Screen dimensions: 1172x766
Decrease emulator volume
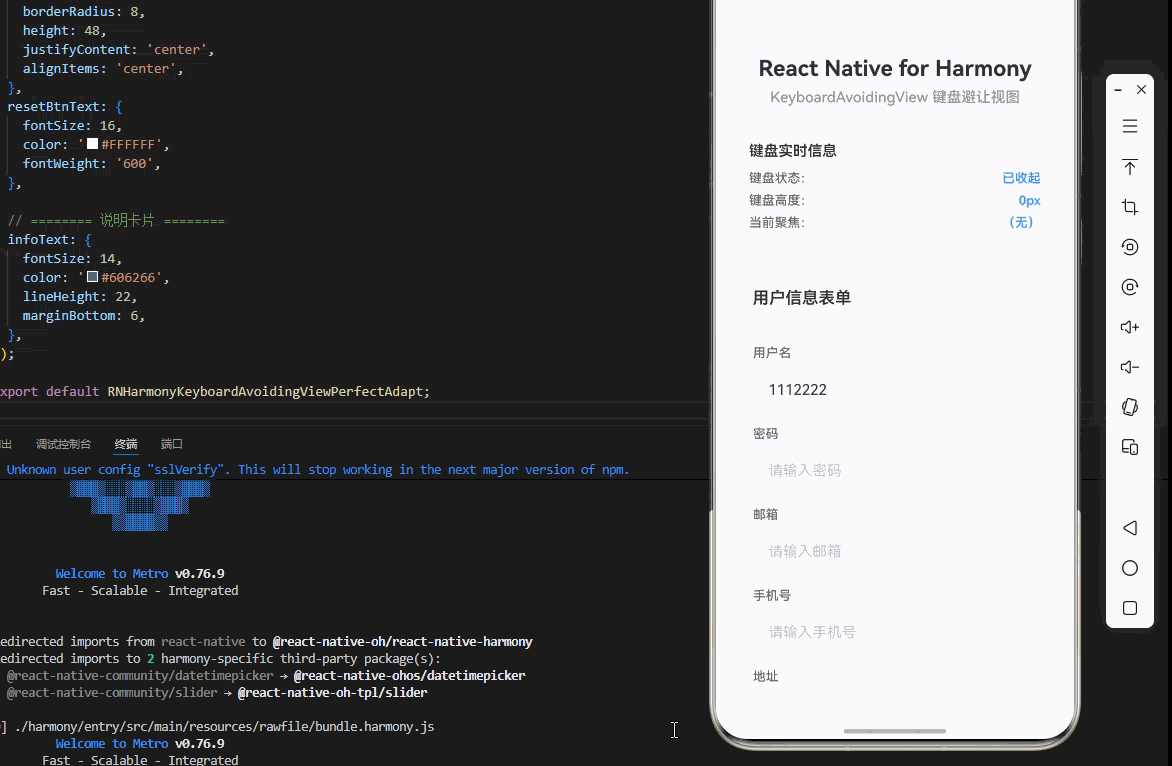pyautogui.click(x=1129, y=367)
